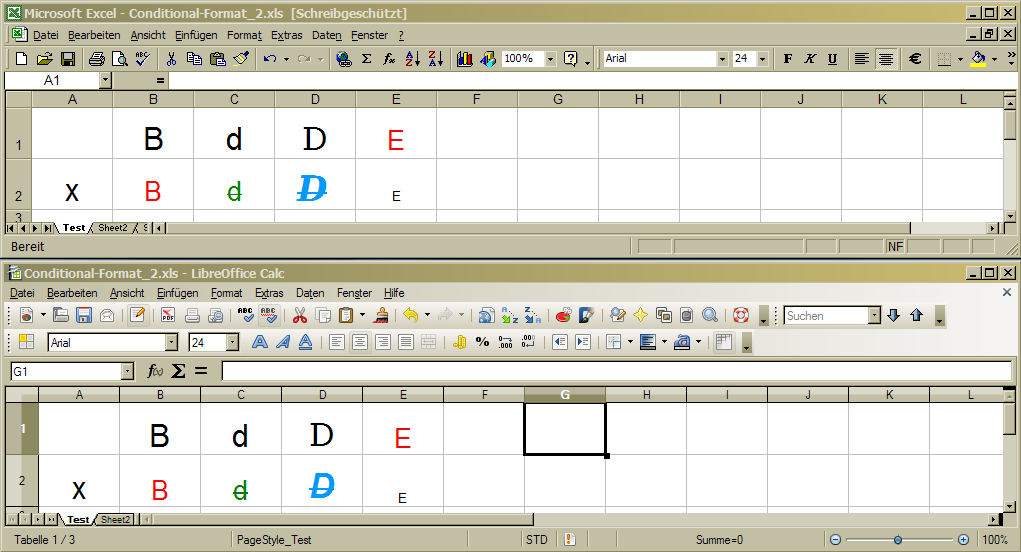This screenshot has width=1021, height=552.
Task: Open the Excel zoom 100% dropdown
Action: 550,59
